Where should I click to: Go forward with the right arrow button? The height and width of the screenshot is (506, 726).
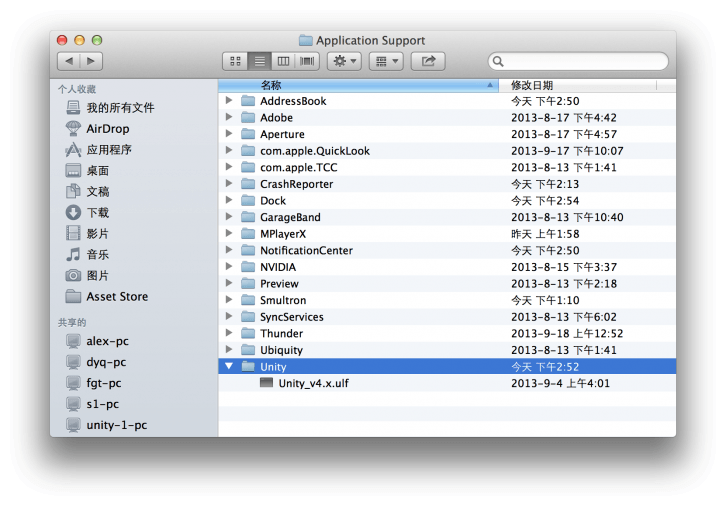91,62
